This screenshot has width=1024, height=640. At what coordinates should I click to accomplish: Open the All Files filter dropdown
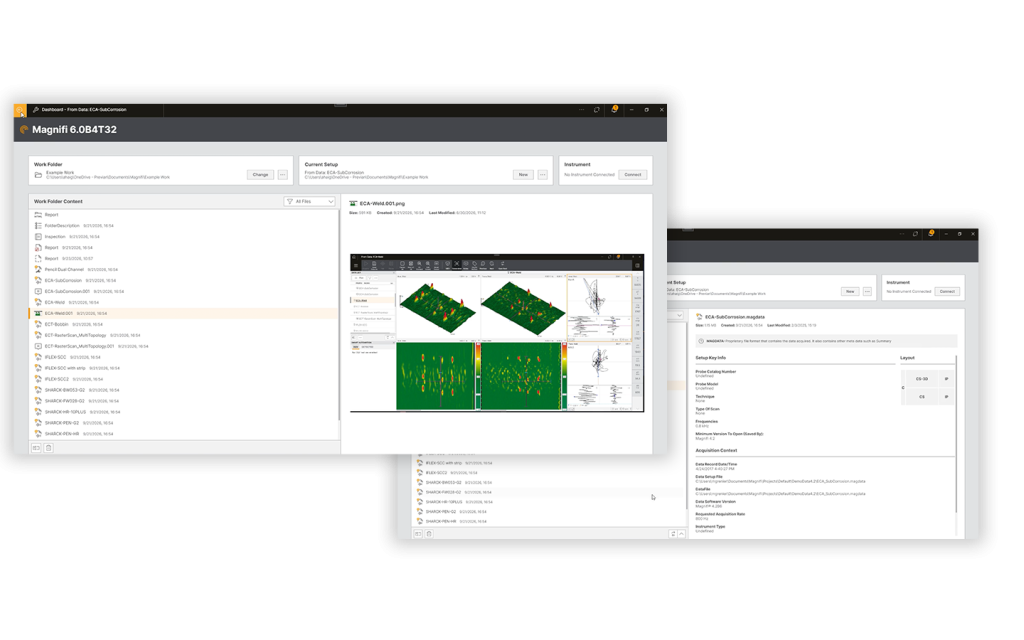pyautogui.click(x=310, y=201)
